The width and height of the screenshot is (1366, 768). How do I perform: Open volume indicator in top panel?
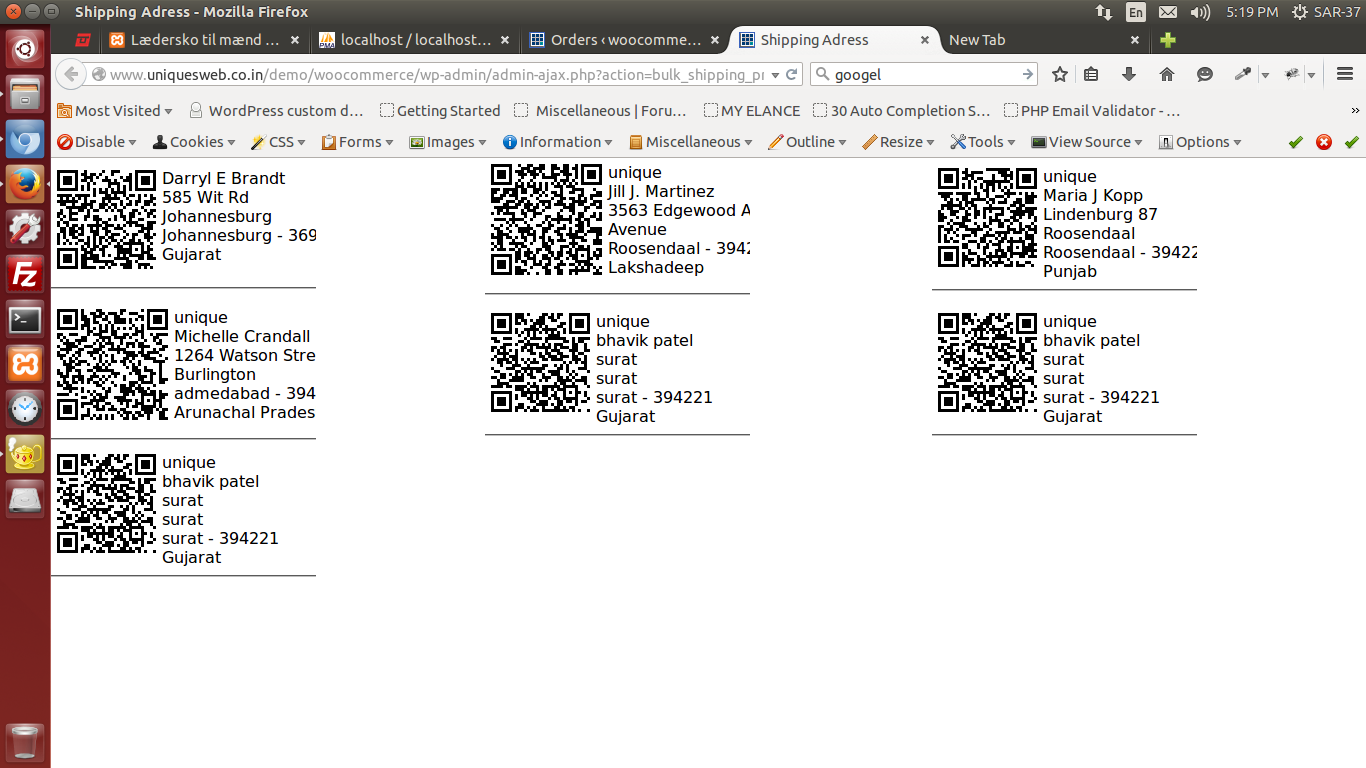(x=1201, y=12)
